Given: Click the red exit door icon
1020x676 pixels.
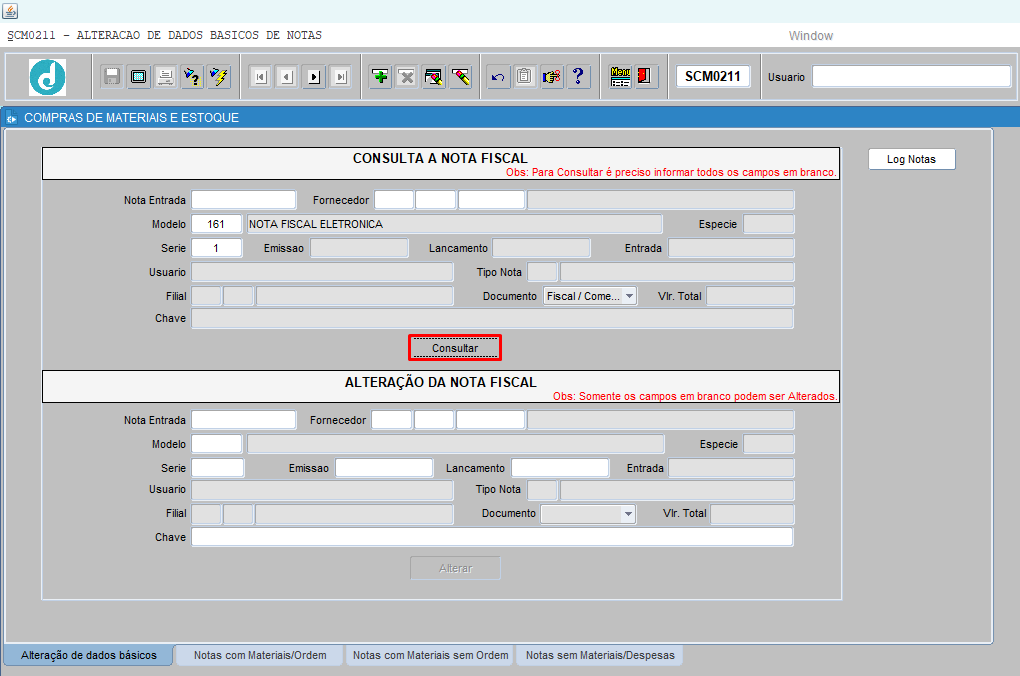Looking at the screenshot, I should tap(646, 77).
